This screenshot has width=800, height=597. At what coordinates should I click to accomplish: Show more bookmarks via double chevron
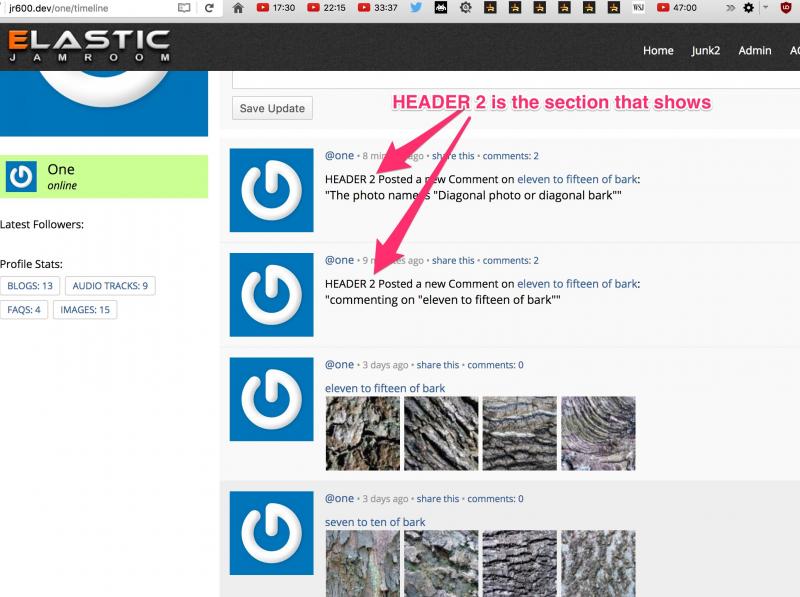pyautogui.click(x=731, y=8)
